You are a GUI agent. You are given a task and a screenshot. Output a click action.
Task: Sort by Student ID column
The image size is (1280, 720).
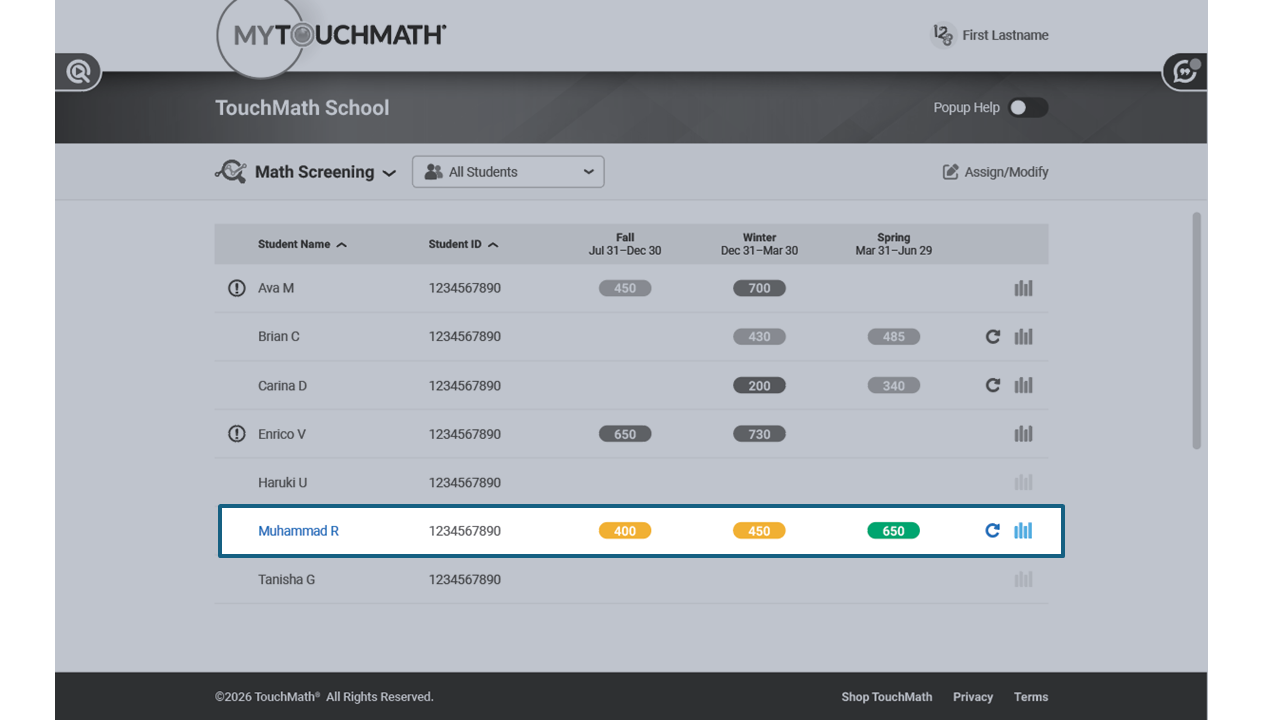click(463, 244)
